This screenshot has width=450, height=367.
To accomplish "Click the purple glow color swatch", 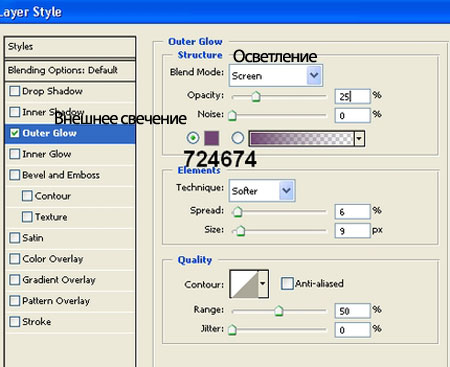I will [x=211, y=138].
